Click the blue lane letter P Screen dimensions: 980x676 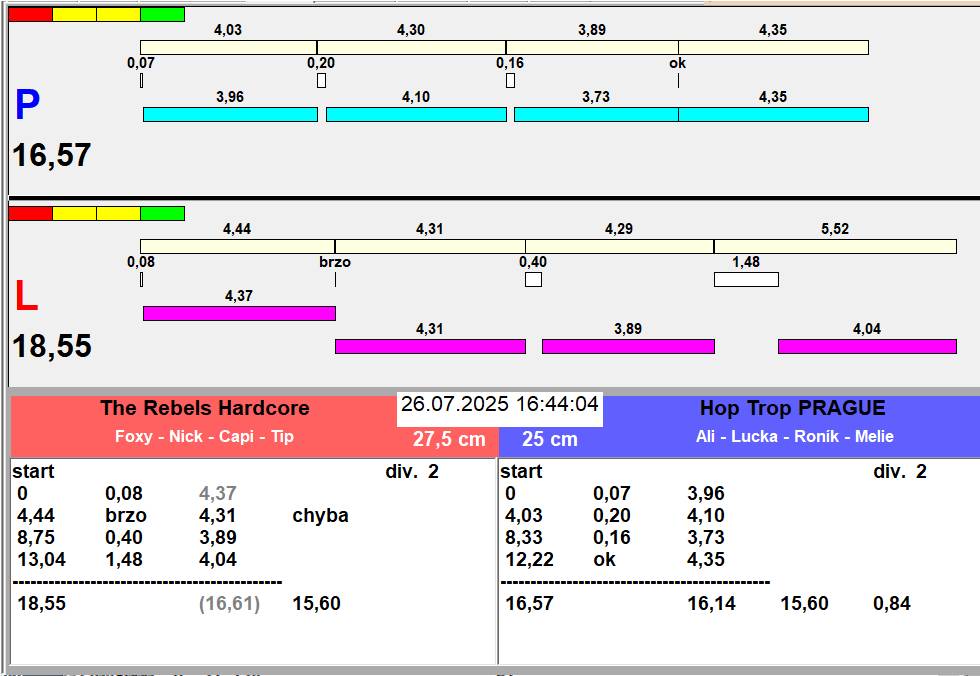click(x=28, y=104)
